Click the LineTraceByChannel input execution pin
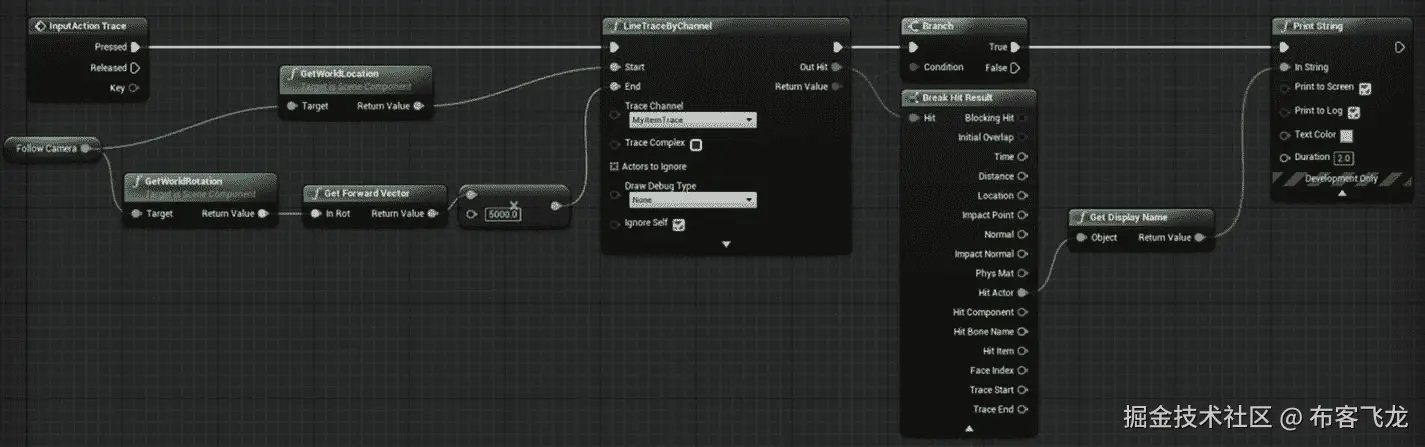 [615, 46]
